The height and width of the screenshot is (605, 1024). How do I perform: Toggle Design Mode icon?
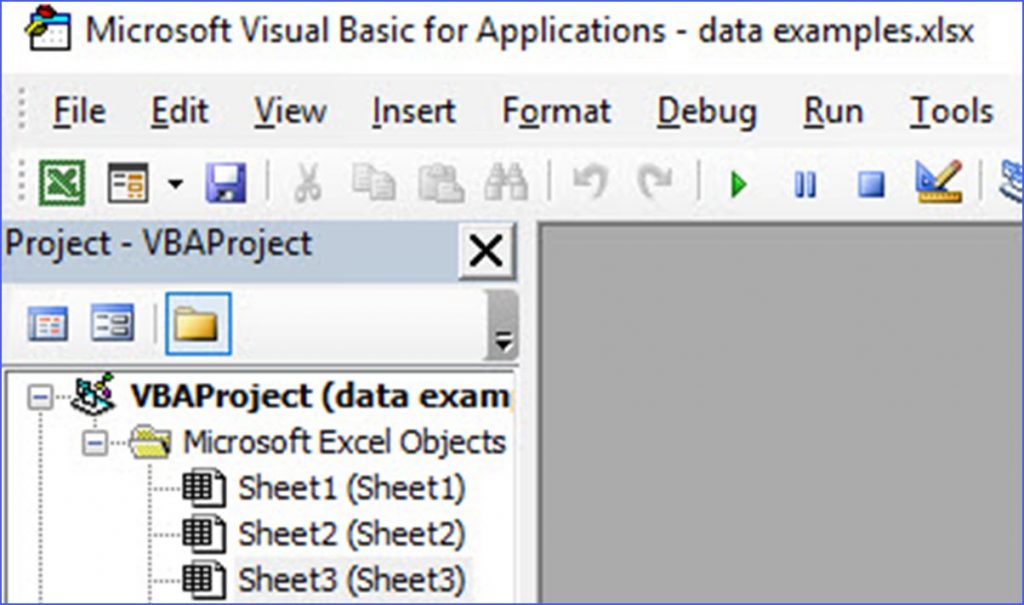(x=938, y=183)
